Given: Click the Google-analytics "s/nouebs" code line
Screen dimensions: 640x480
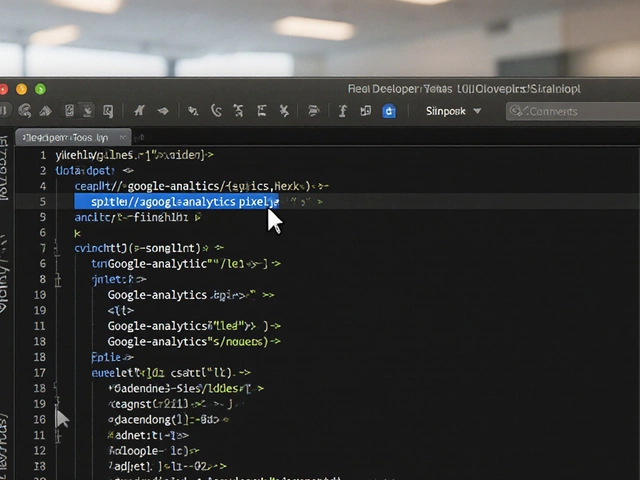Looking at the screenshot, I should click(187, 342).
